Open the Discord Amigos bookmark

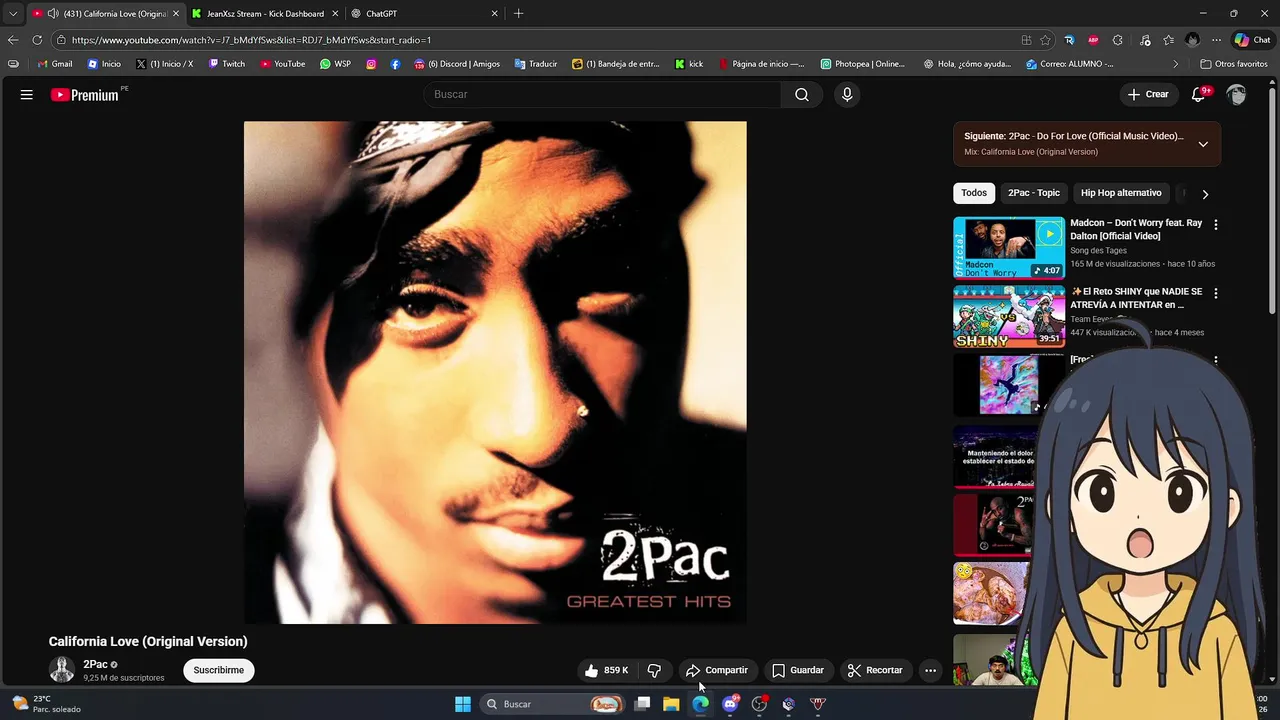(457, 64)
